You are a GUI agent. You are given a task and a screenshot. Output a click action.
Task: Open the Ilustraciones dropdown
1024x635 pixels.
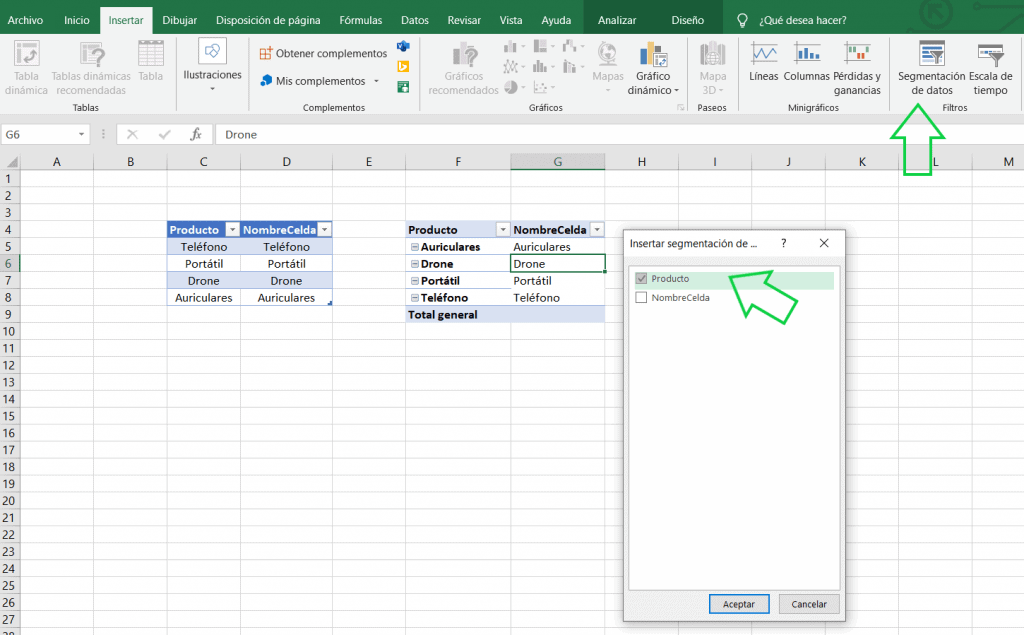point(212,65)
